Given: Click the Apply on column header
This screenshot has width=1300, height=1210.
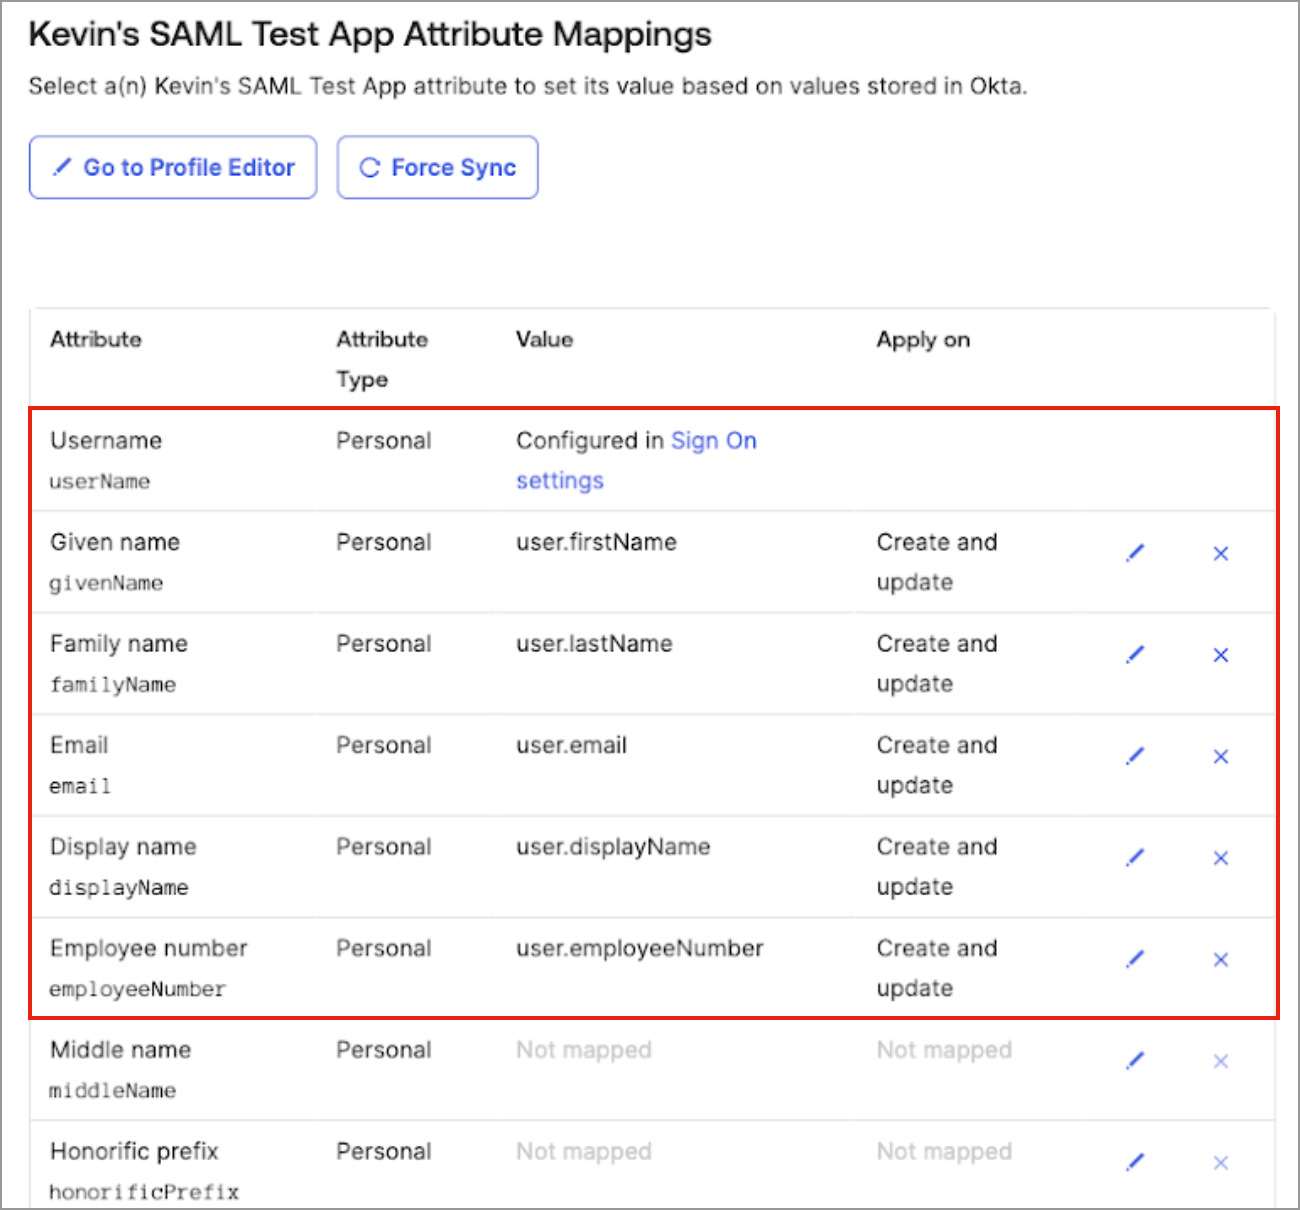Looking at the screenshot, I should 923,340.
